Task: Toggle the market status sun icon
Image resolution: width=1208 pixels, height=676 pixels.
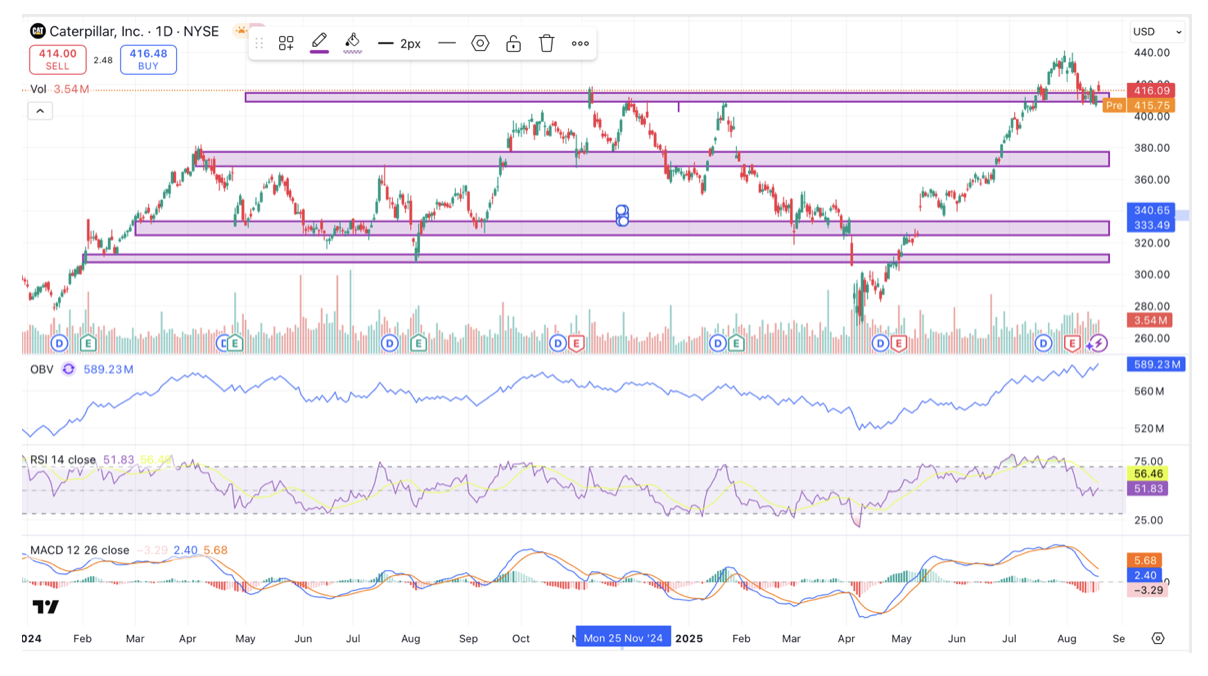Action: click(240, 32)
